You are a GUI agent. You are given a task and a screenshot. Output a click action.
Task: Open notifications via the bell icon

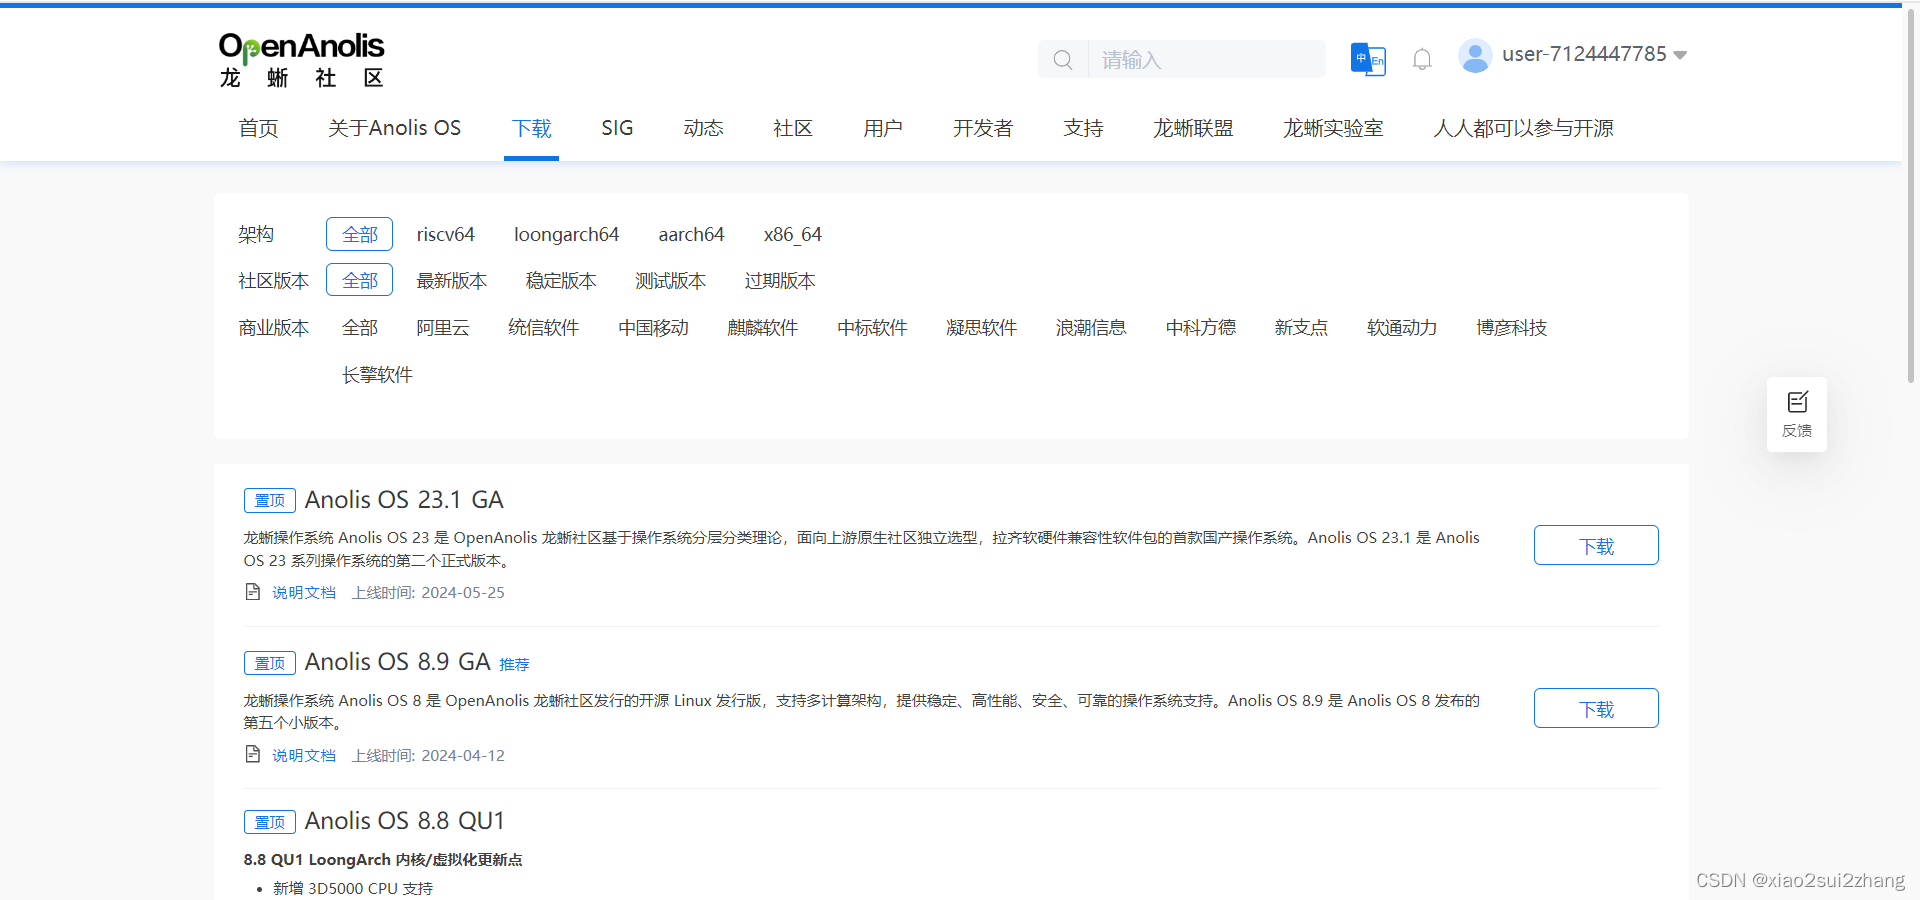(x=1422, y=60)
